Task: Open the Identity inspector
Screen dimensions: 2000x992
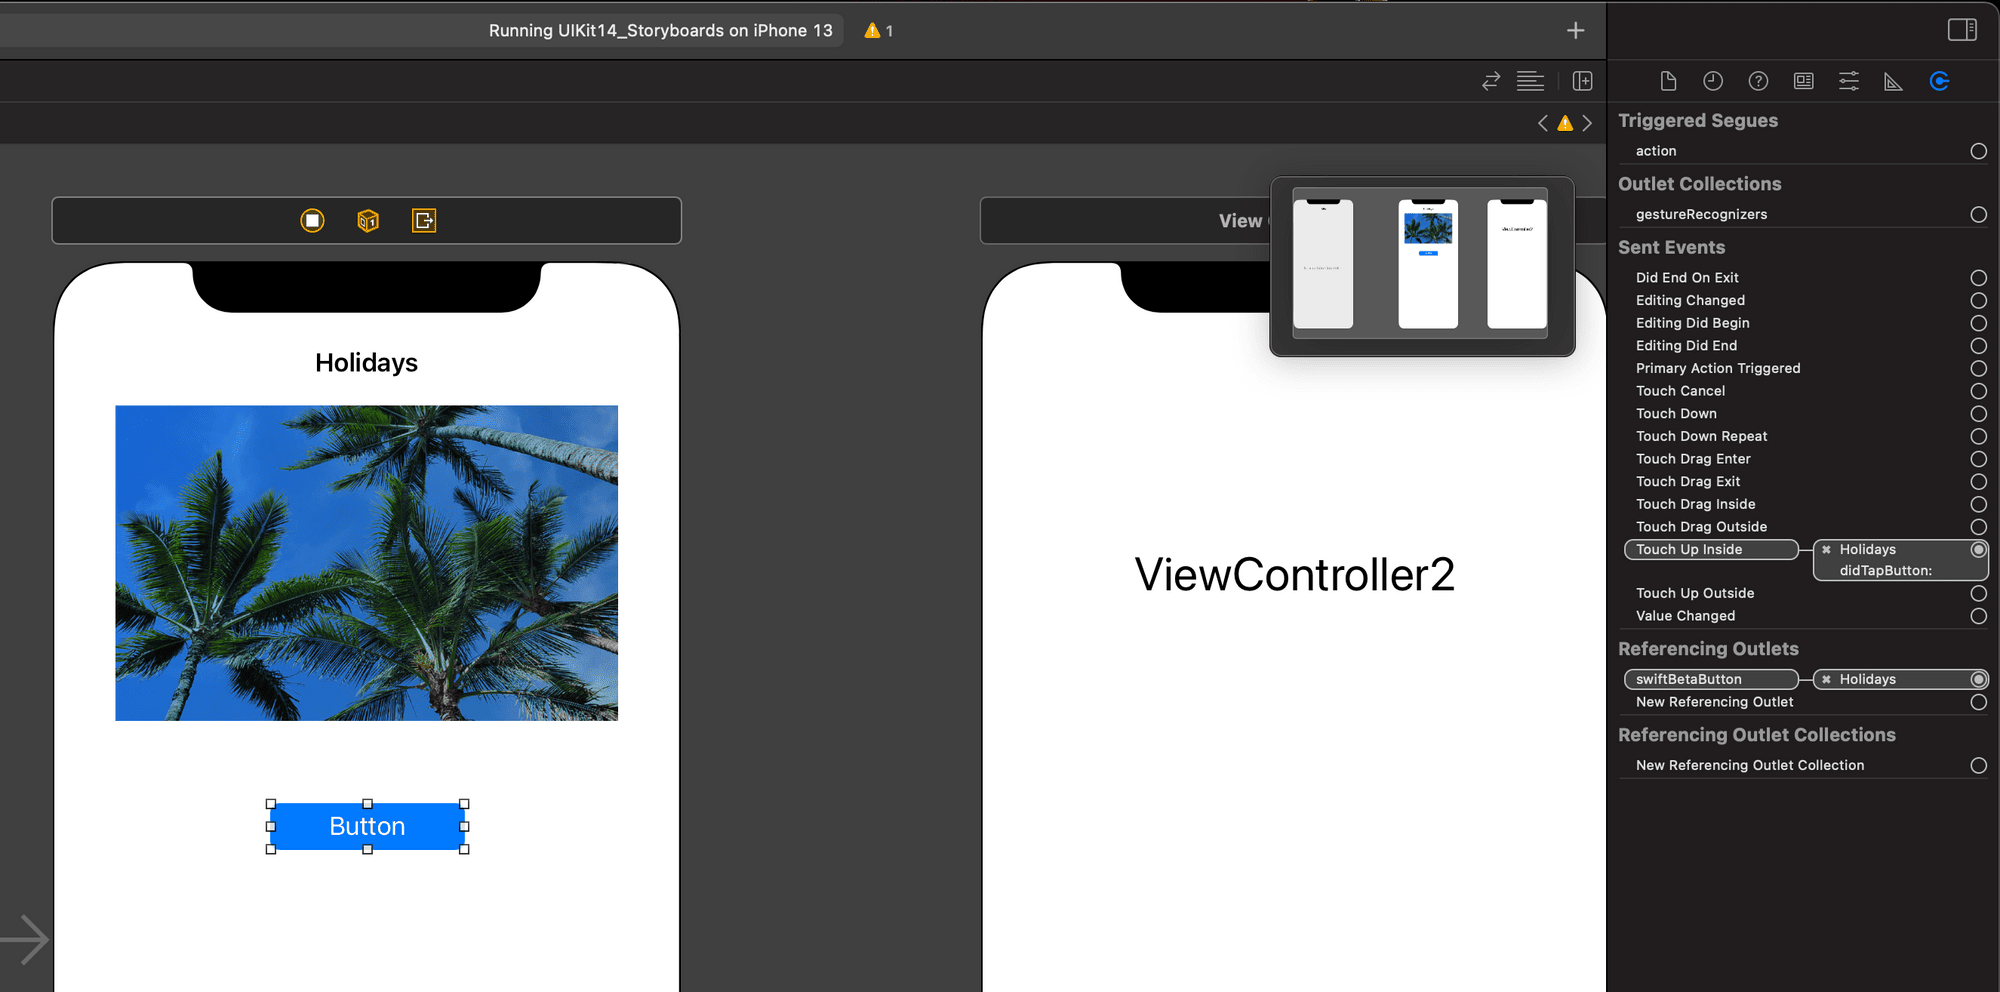Action: click(x=1803, y=81)
